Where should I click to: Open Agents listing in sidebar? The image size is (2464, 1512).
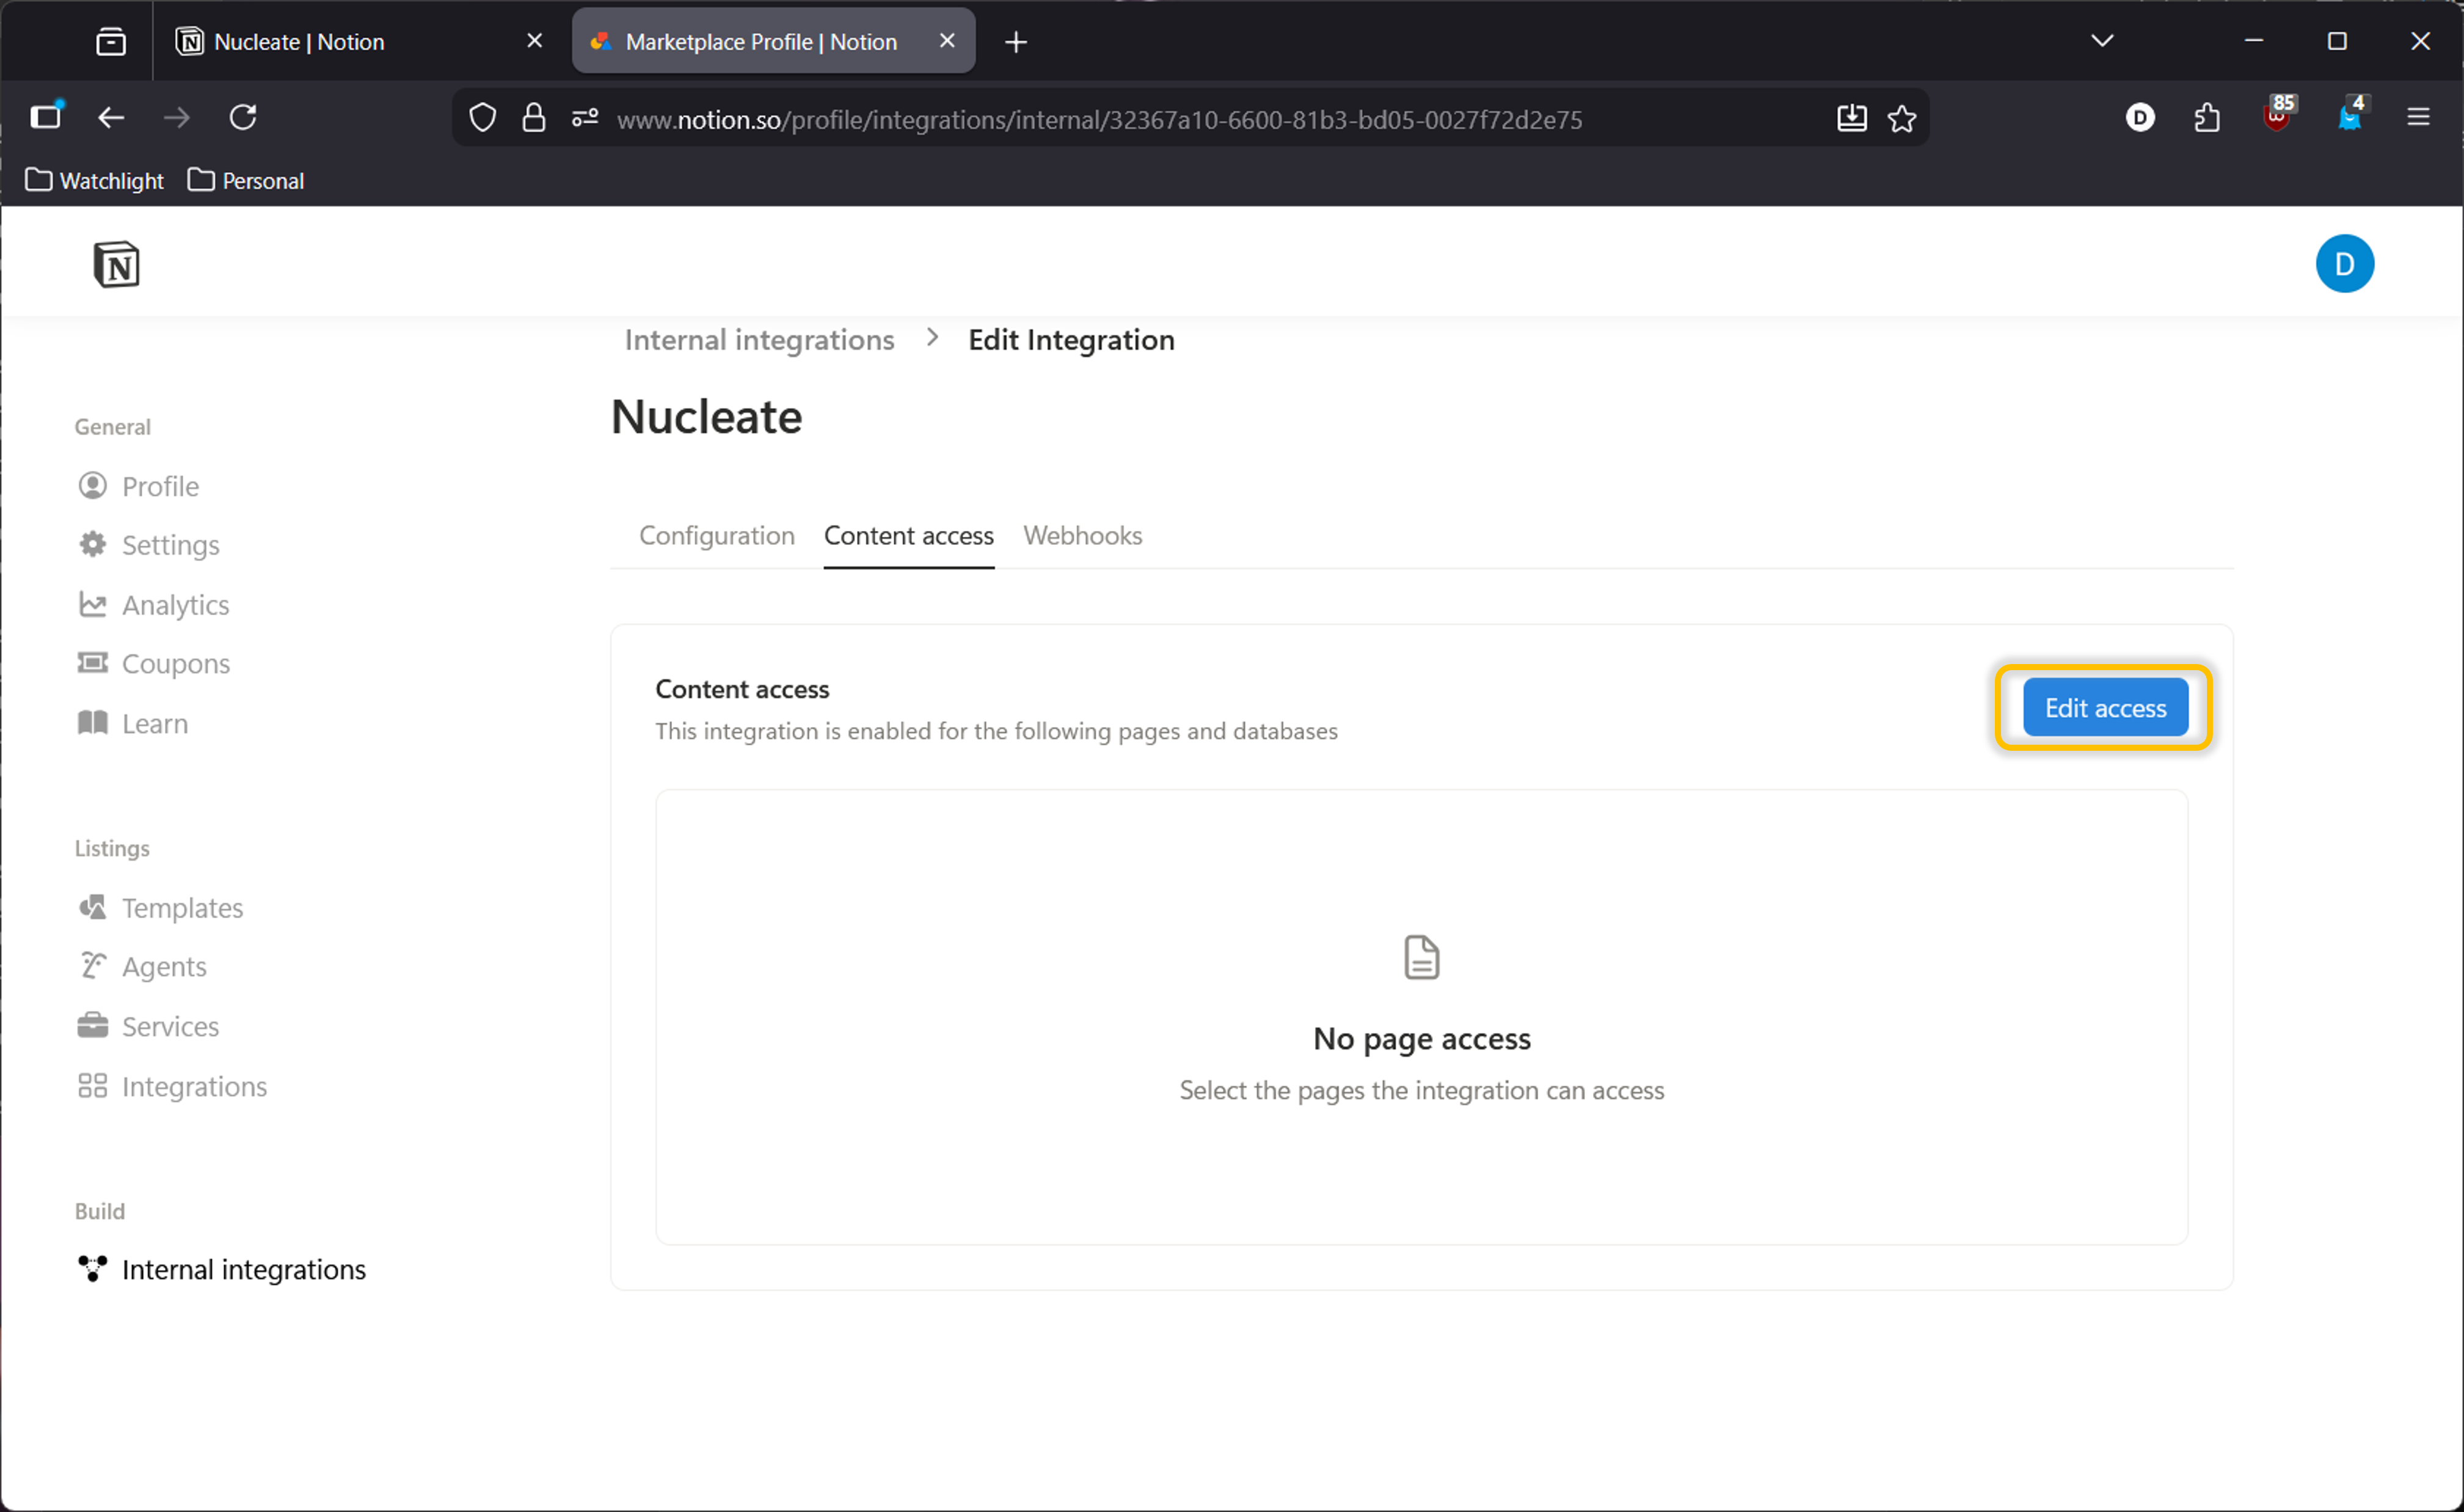(163, 966)
